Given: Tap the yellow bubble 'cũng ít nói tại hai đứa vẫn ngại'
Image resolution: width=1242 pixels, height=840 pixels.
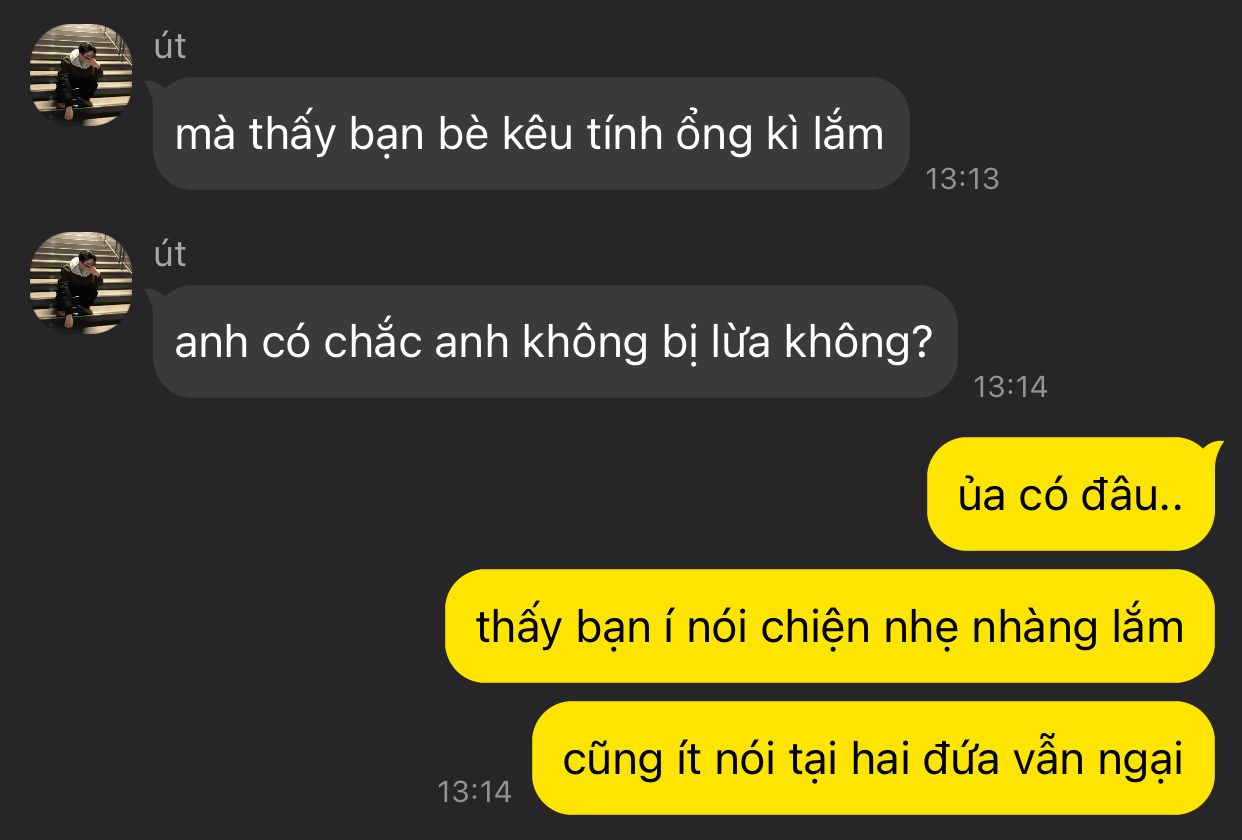Looking at the screenshot, I should [x=873, y=758].
